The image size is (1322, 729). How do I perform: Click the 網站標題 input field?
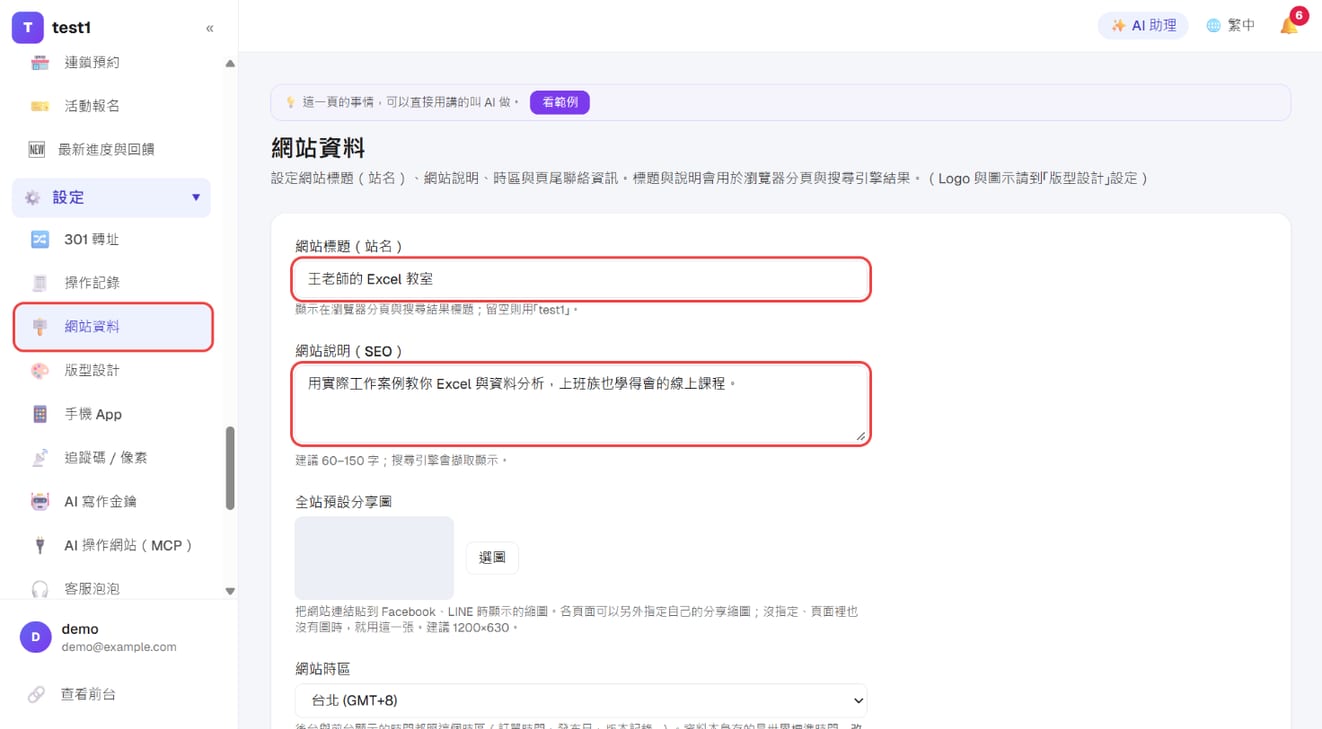point(581,279)
